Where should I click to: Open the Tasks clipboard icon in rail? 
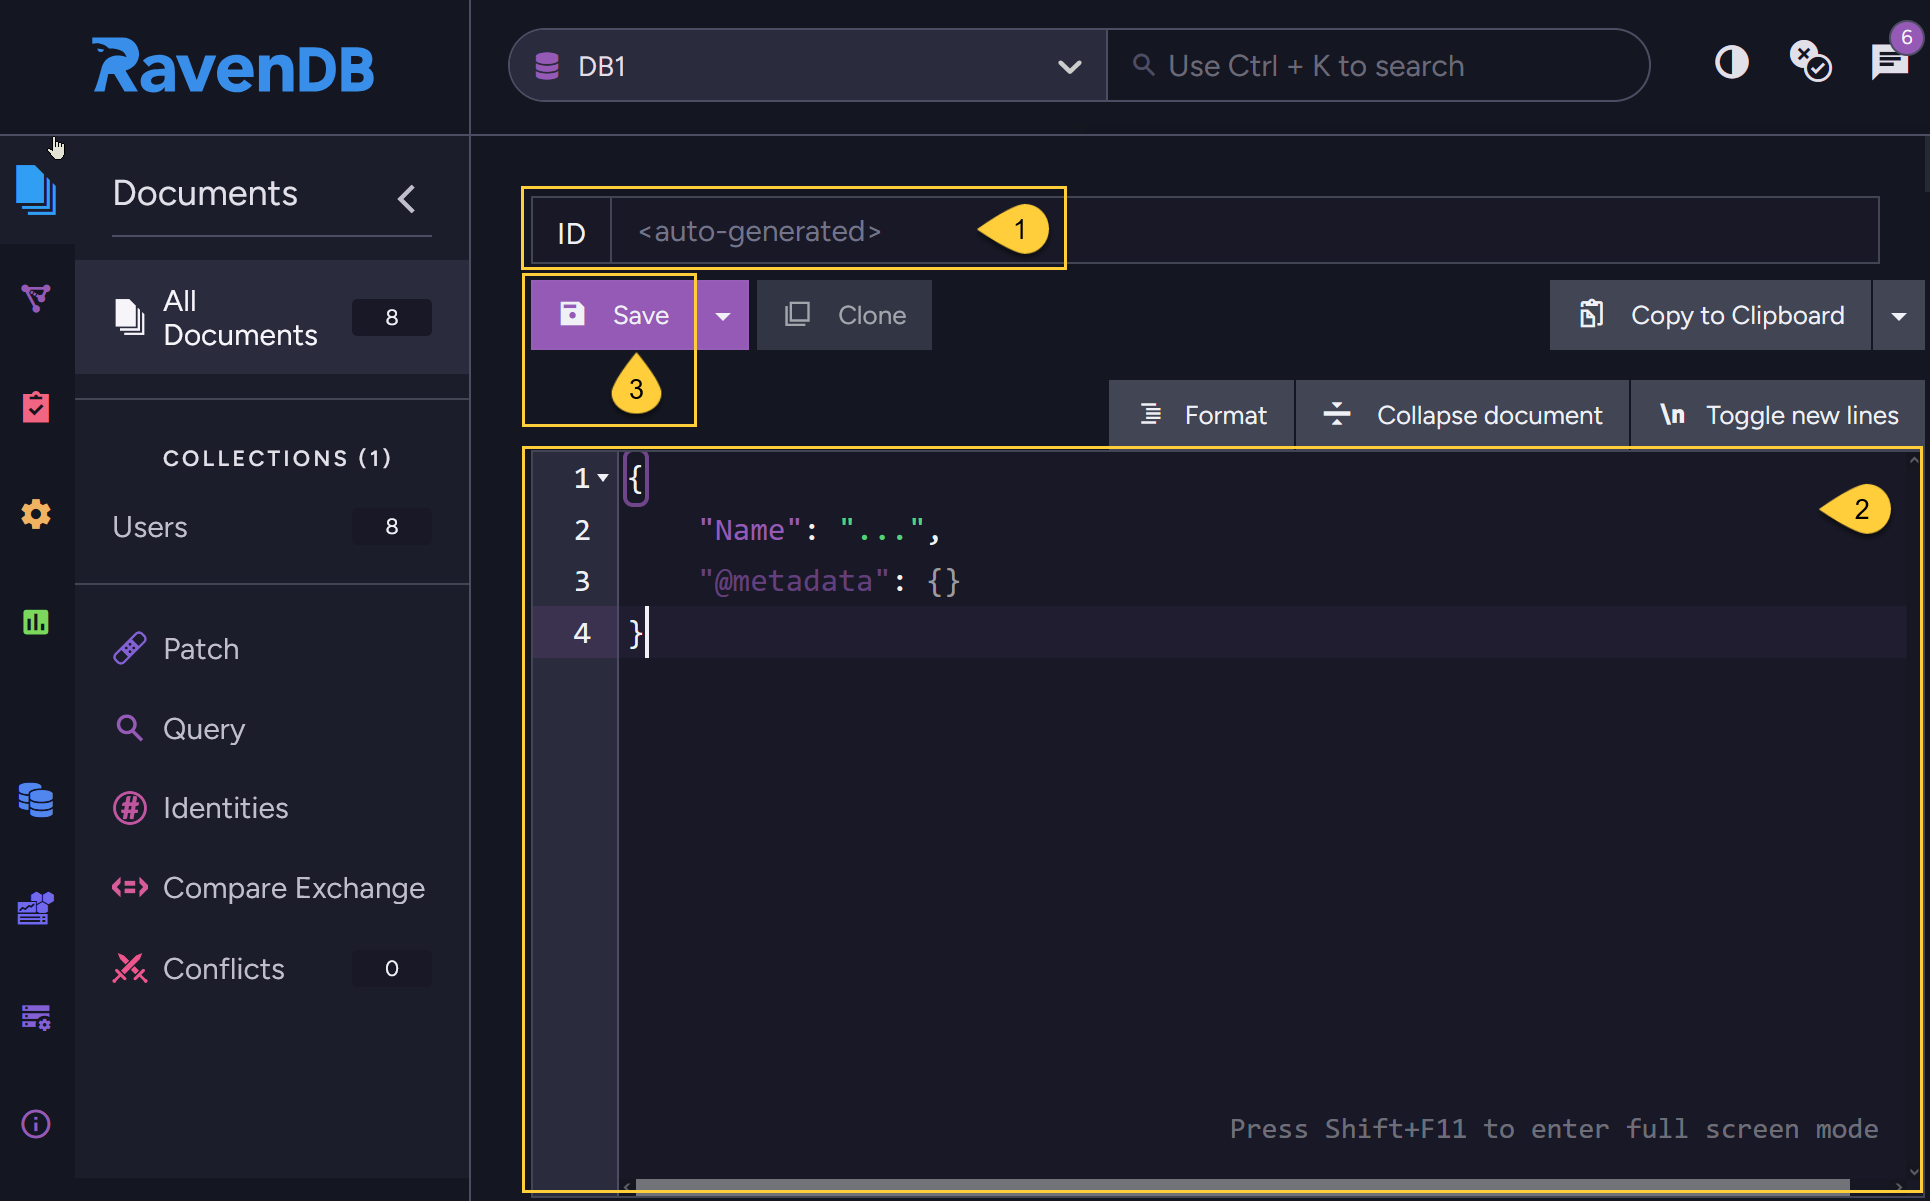pos(36,406)
